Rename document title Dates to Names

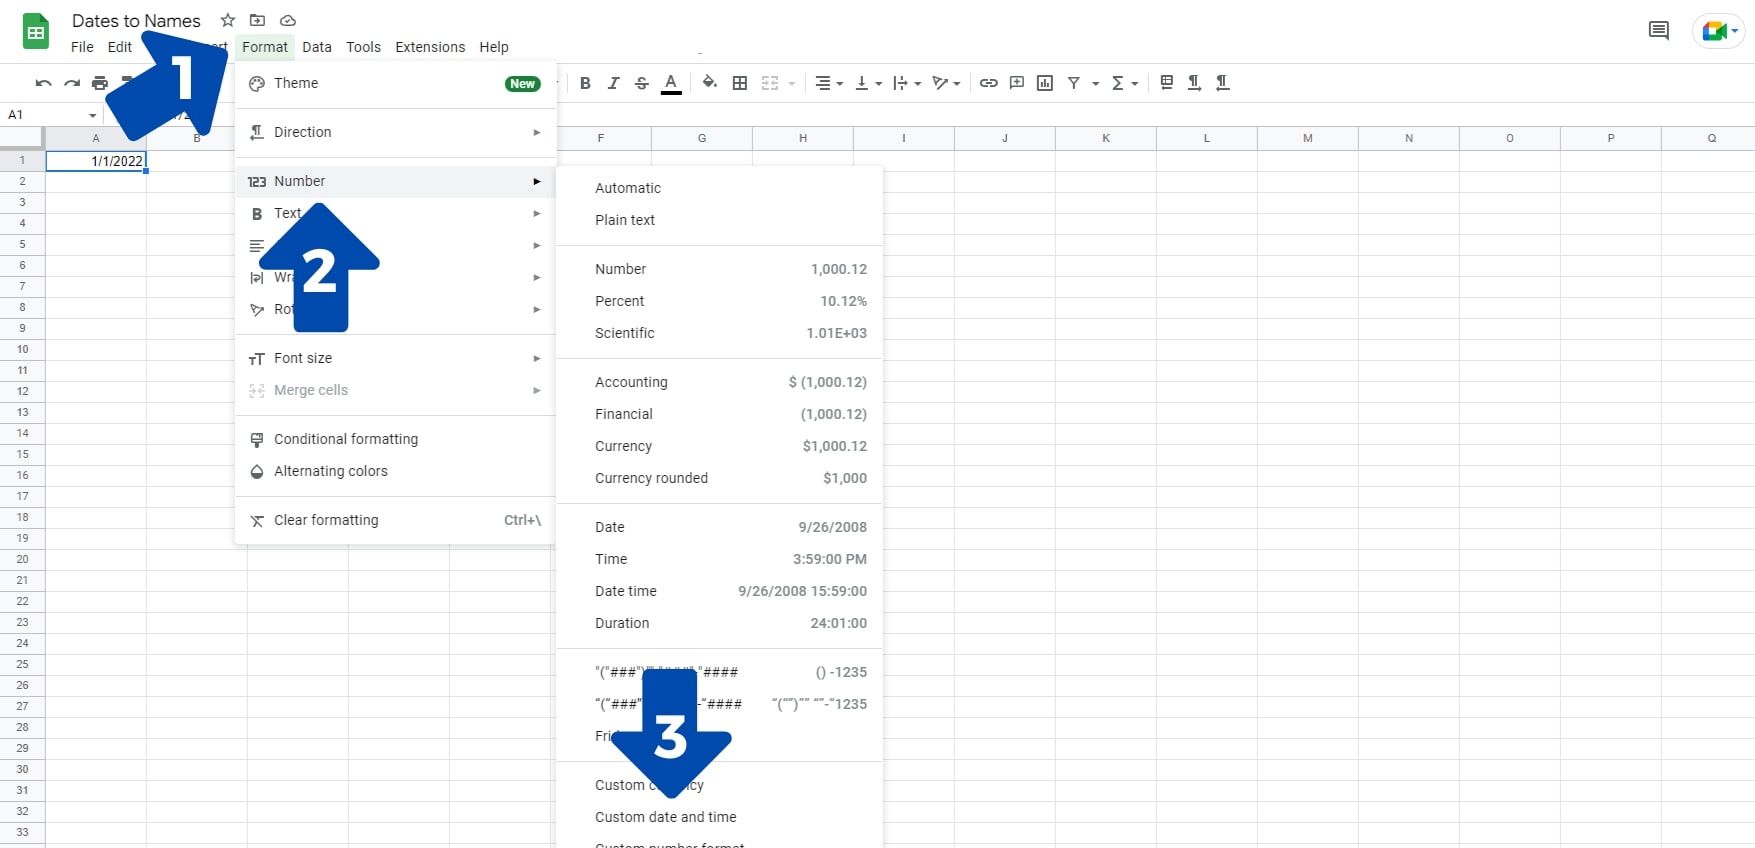[x=136, y=21]
